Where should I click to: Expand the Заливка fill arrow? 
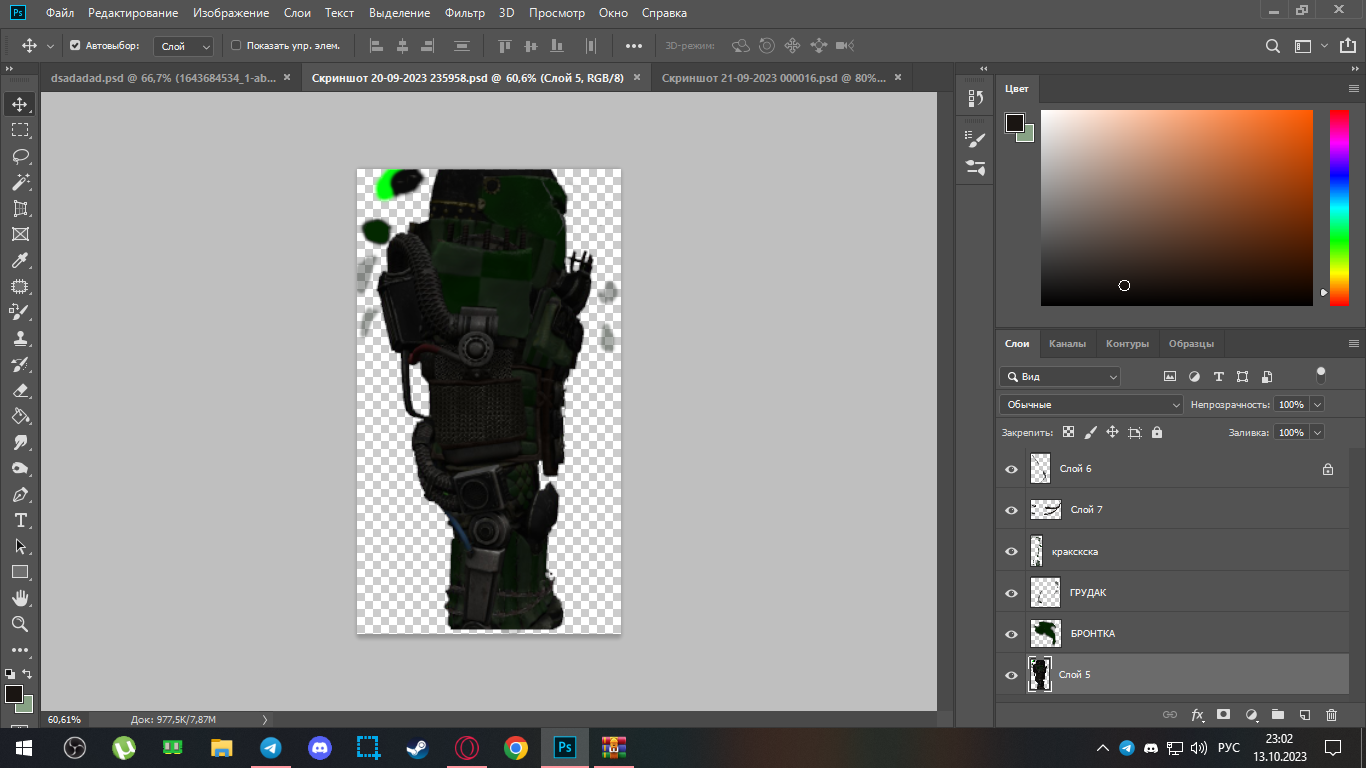1317,433
